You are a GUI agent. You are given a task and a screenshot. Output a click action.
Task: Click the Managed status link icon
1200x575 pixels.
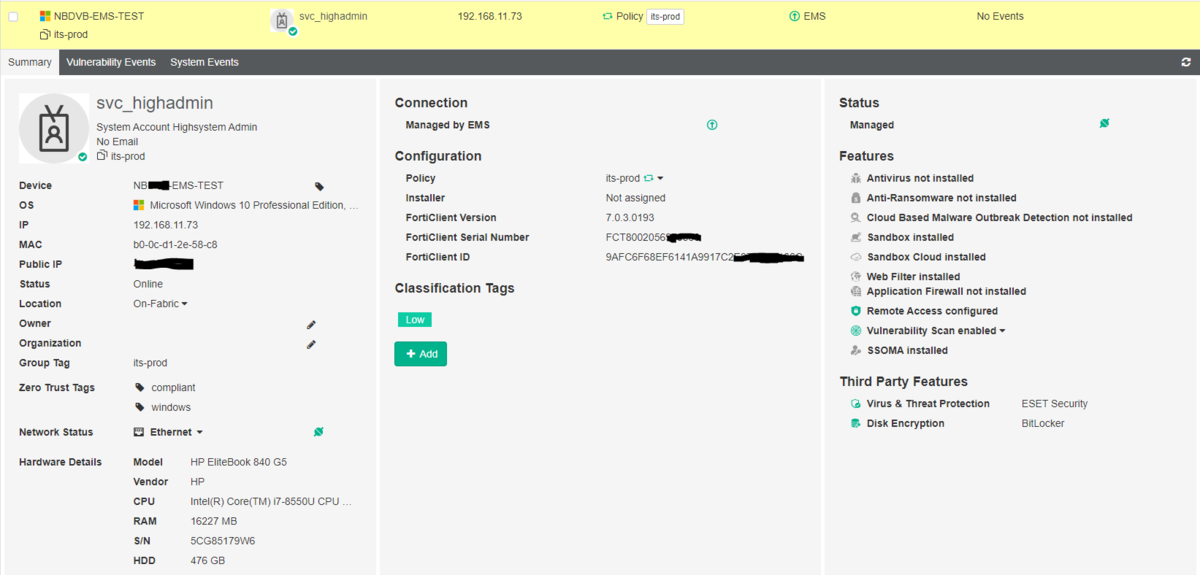pyautogui.click(x=1104, y=124)
